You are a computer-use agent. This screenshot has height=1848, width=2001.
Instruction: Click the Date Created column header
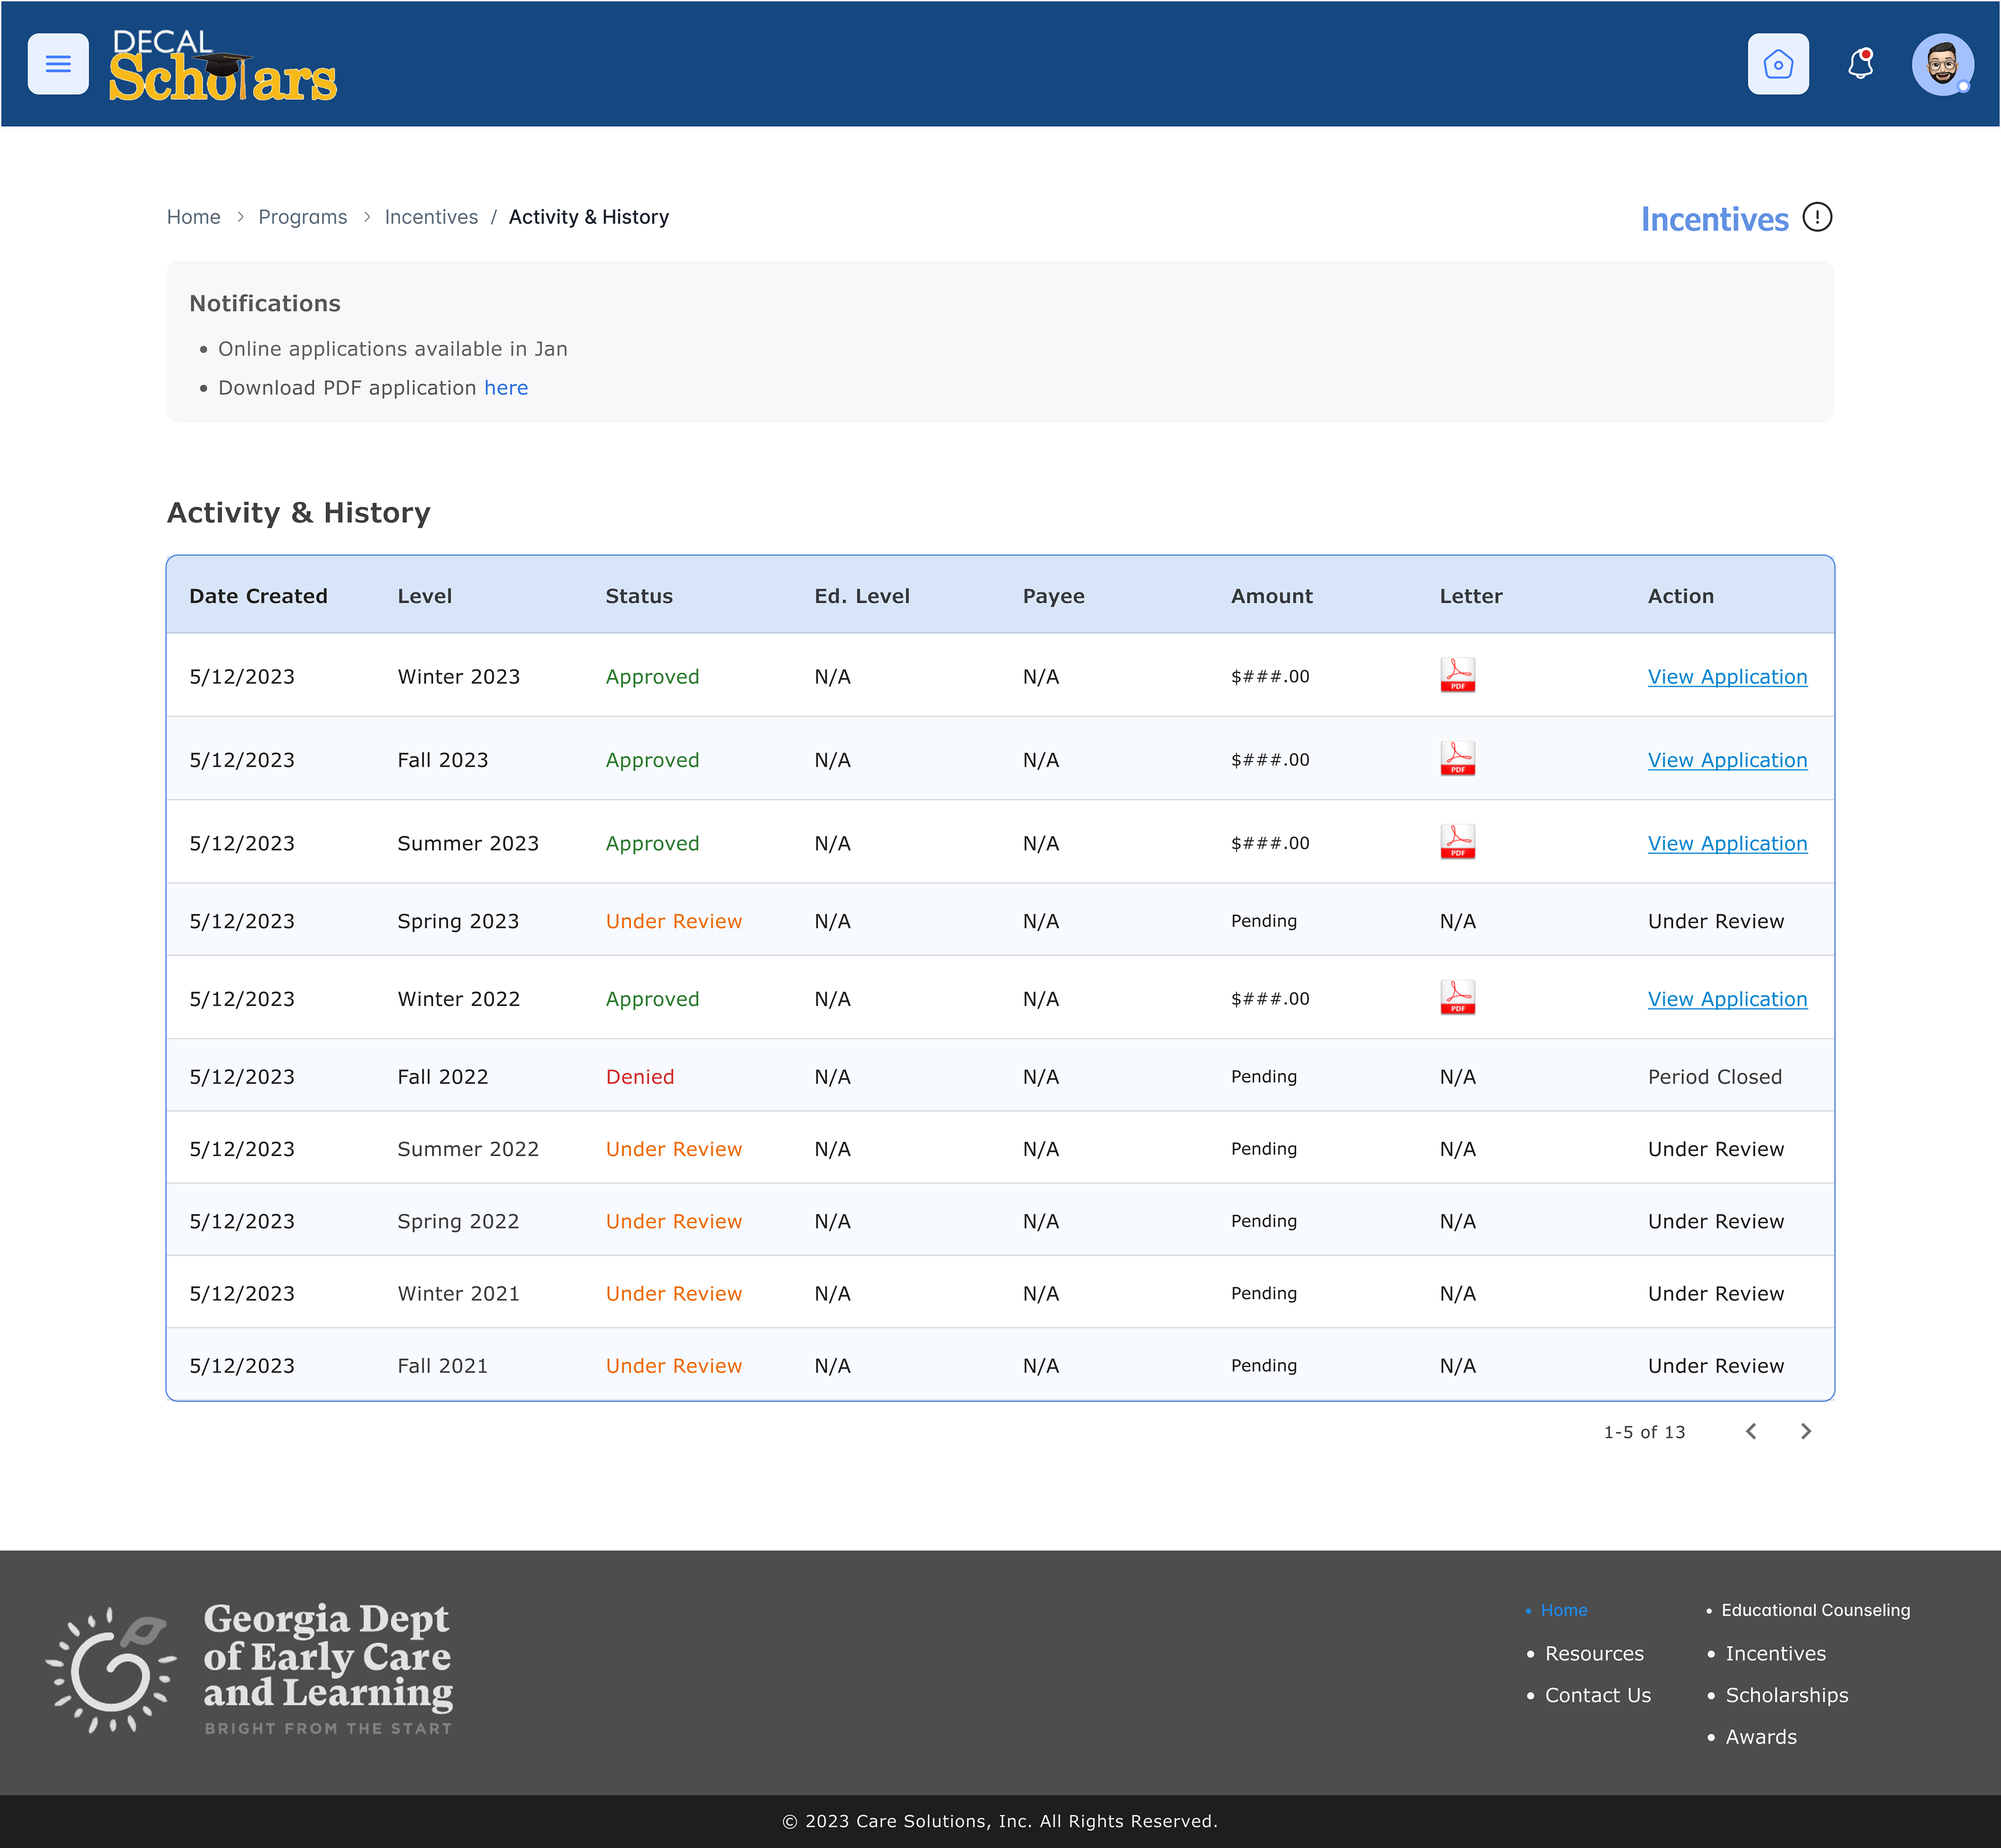(258, 596)
